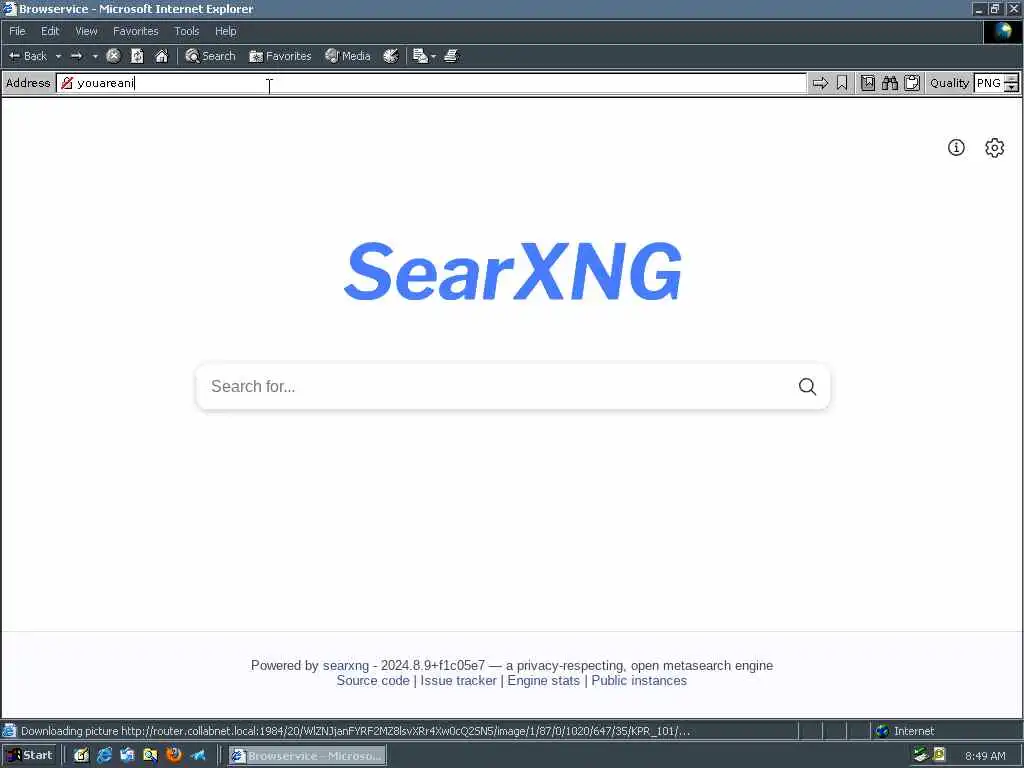This screenshot has width=1024, height=768.
Task: Open the Search pane in the toolbar
Action: tap(210, 56)
